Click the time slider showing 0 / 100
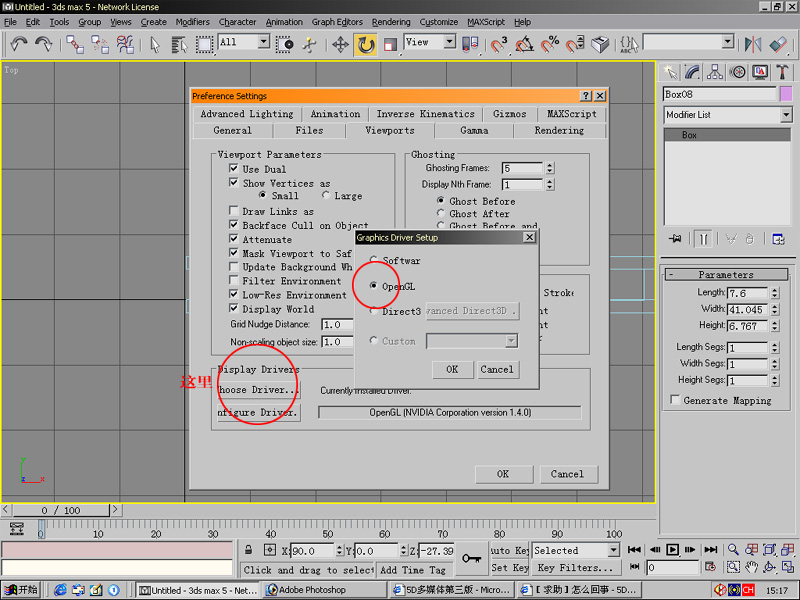 coord(61,510)
